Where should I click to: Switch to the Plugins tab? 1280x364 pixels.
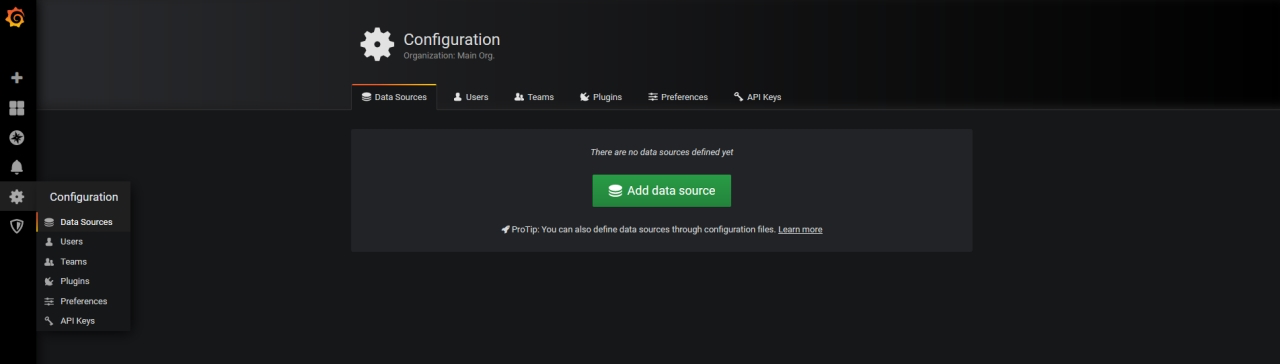601,97
